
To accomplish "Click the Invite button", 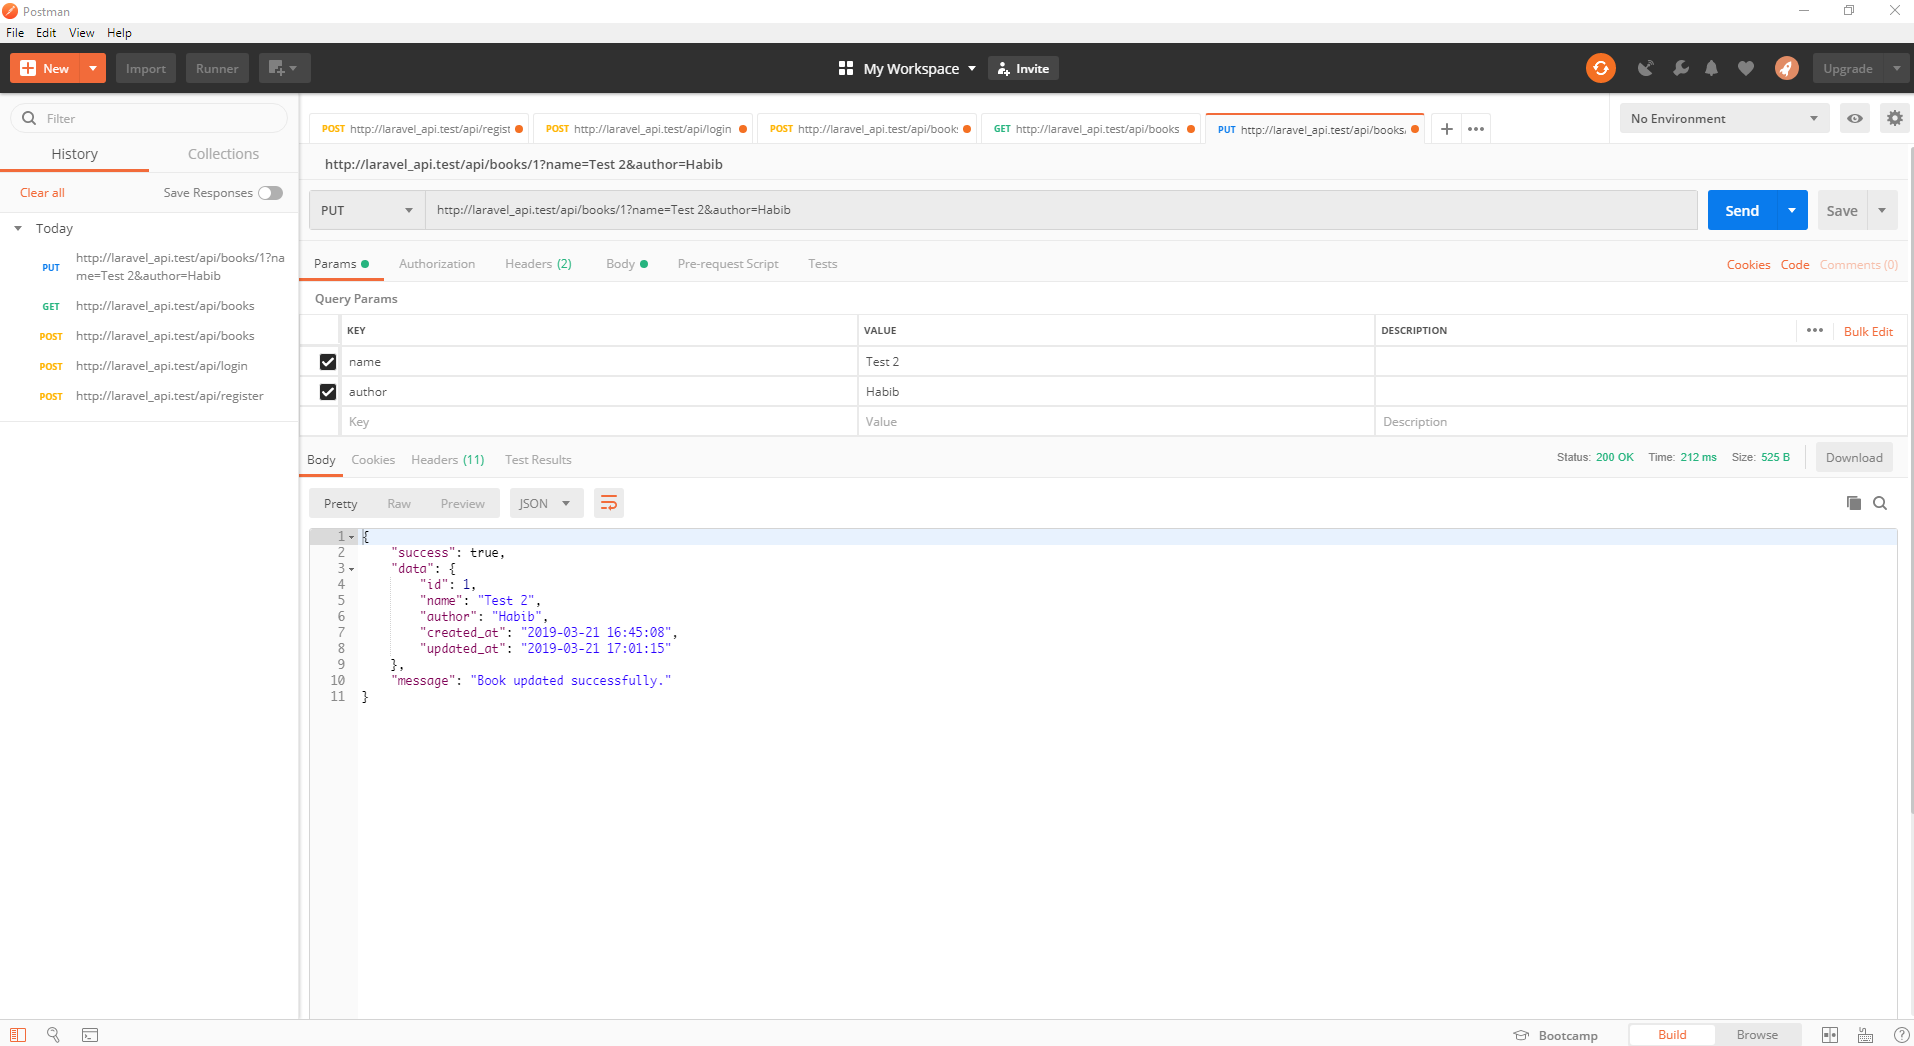I will point(1023,68).
